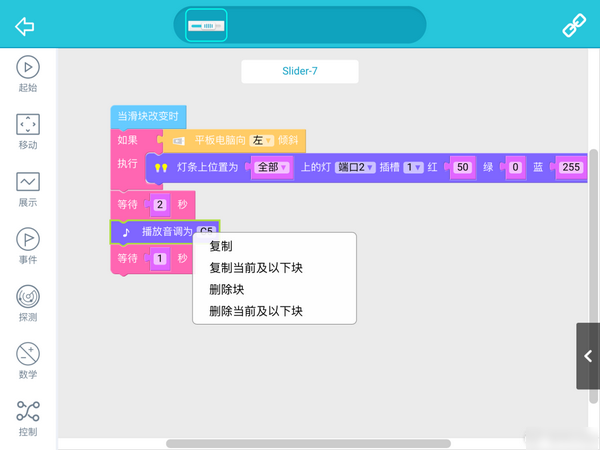Open the slot 1 dropdown
The image size is (600, 450).
[414, 167]
